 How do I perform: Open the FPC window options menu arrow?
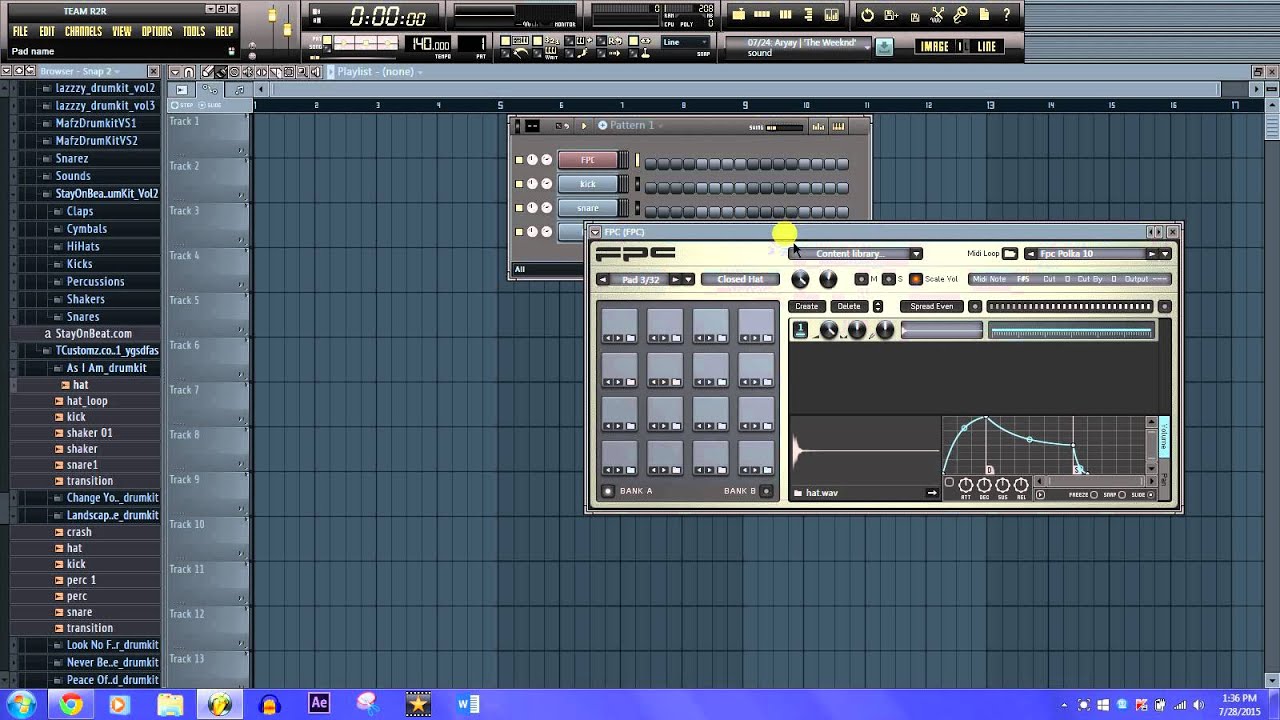595,232
